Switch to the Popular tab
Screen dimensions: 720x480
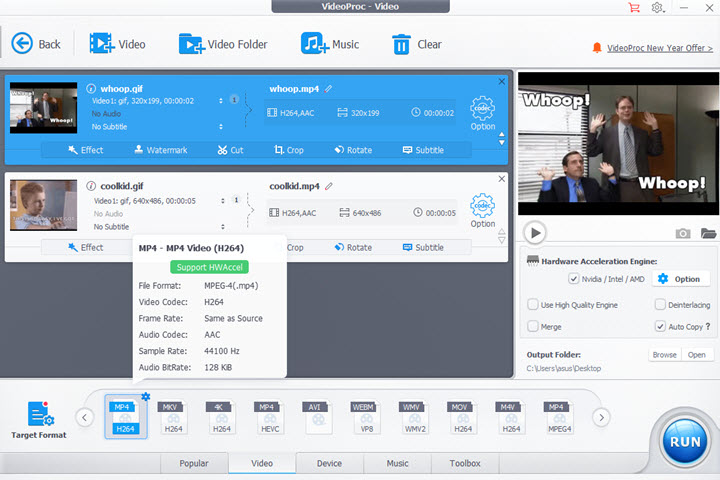pos(194,463)
